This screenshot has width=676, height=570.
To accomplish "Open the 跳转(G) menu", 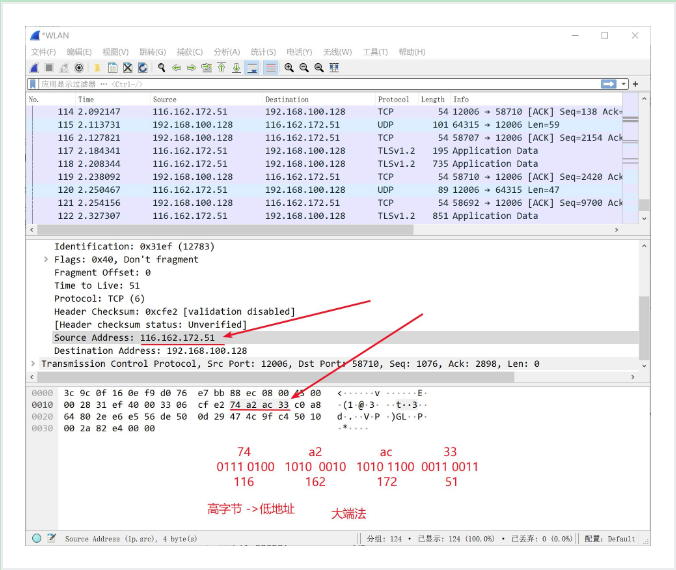I will [x=153, y=52].
